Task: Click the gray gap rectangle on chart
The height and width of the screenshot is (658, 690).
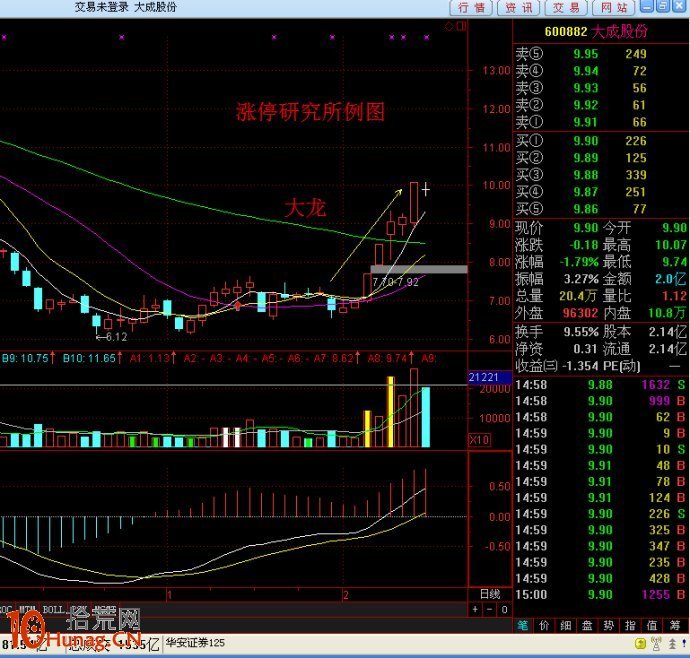Action: (x=419, y=269)
